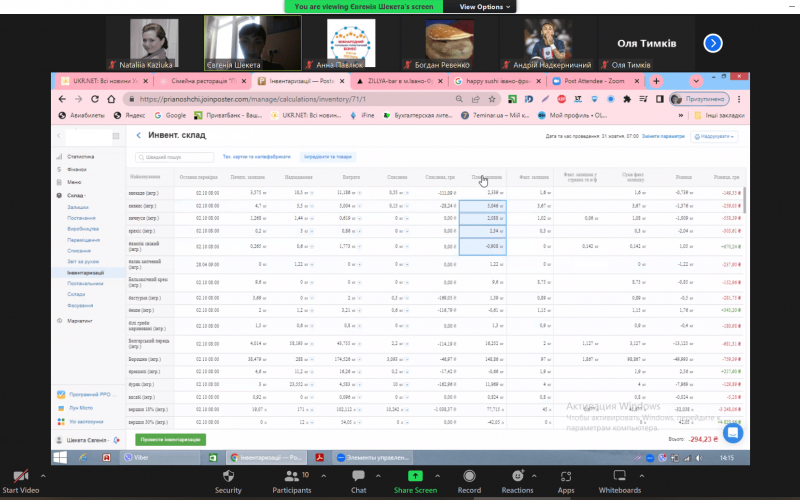
Task: Open the Security shield icon in Zoom
Action: (228, 476)
